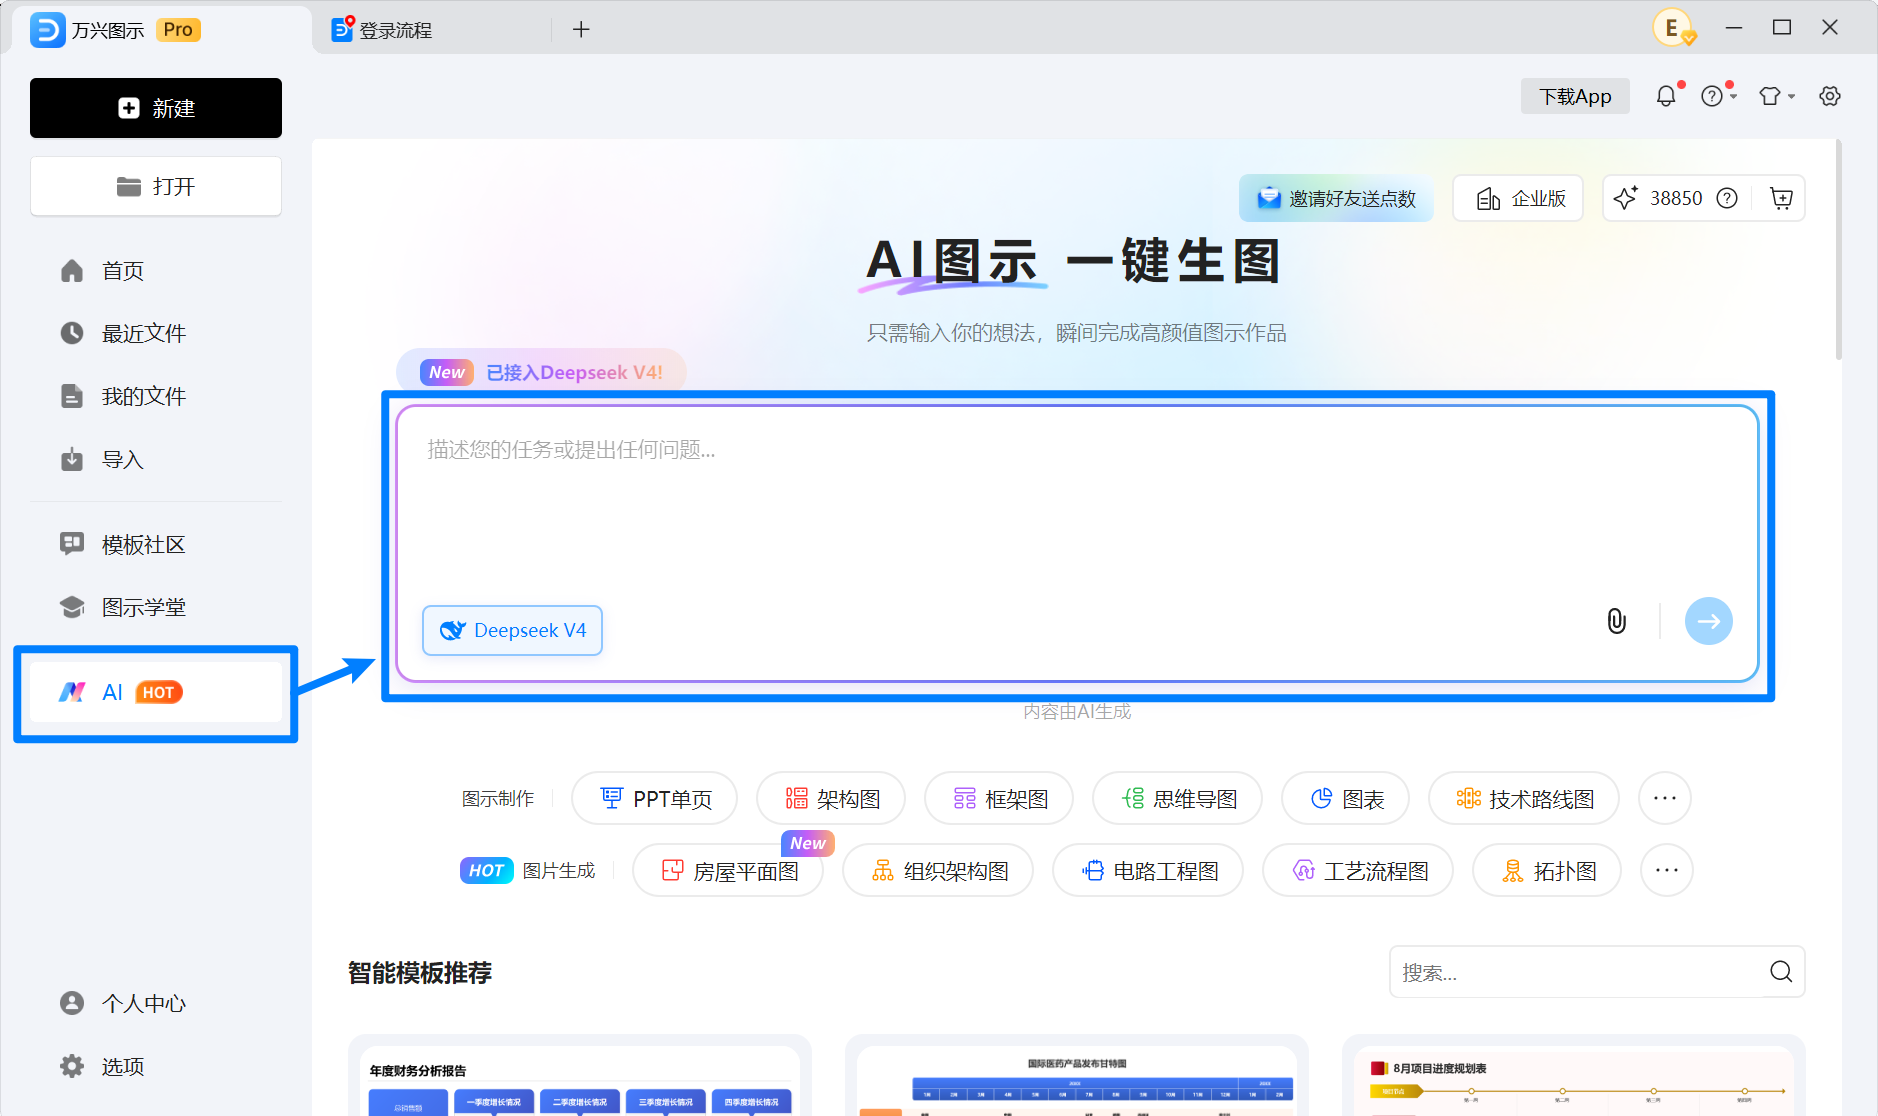Open 选项 settings in the sidebar
The image size is (1878, 1116).
pos(156,1066)
